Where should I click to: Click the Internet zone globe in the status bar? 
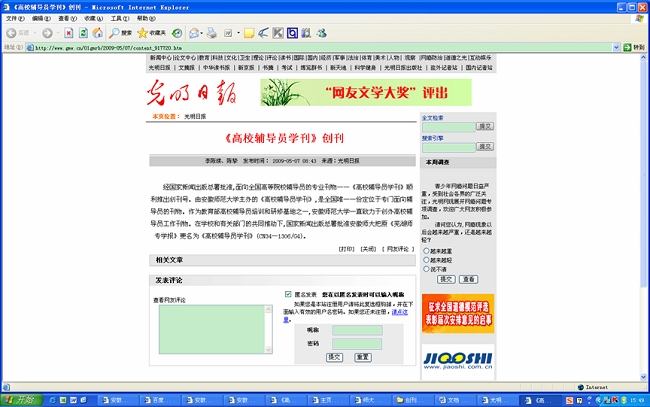(581, 387)
